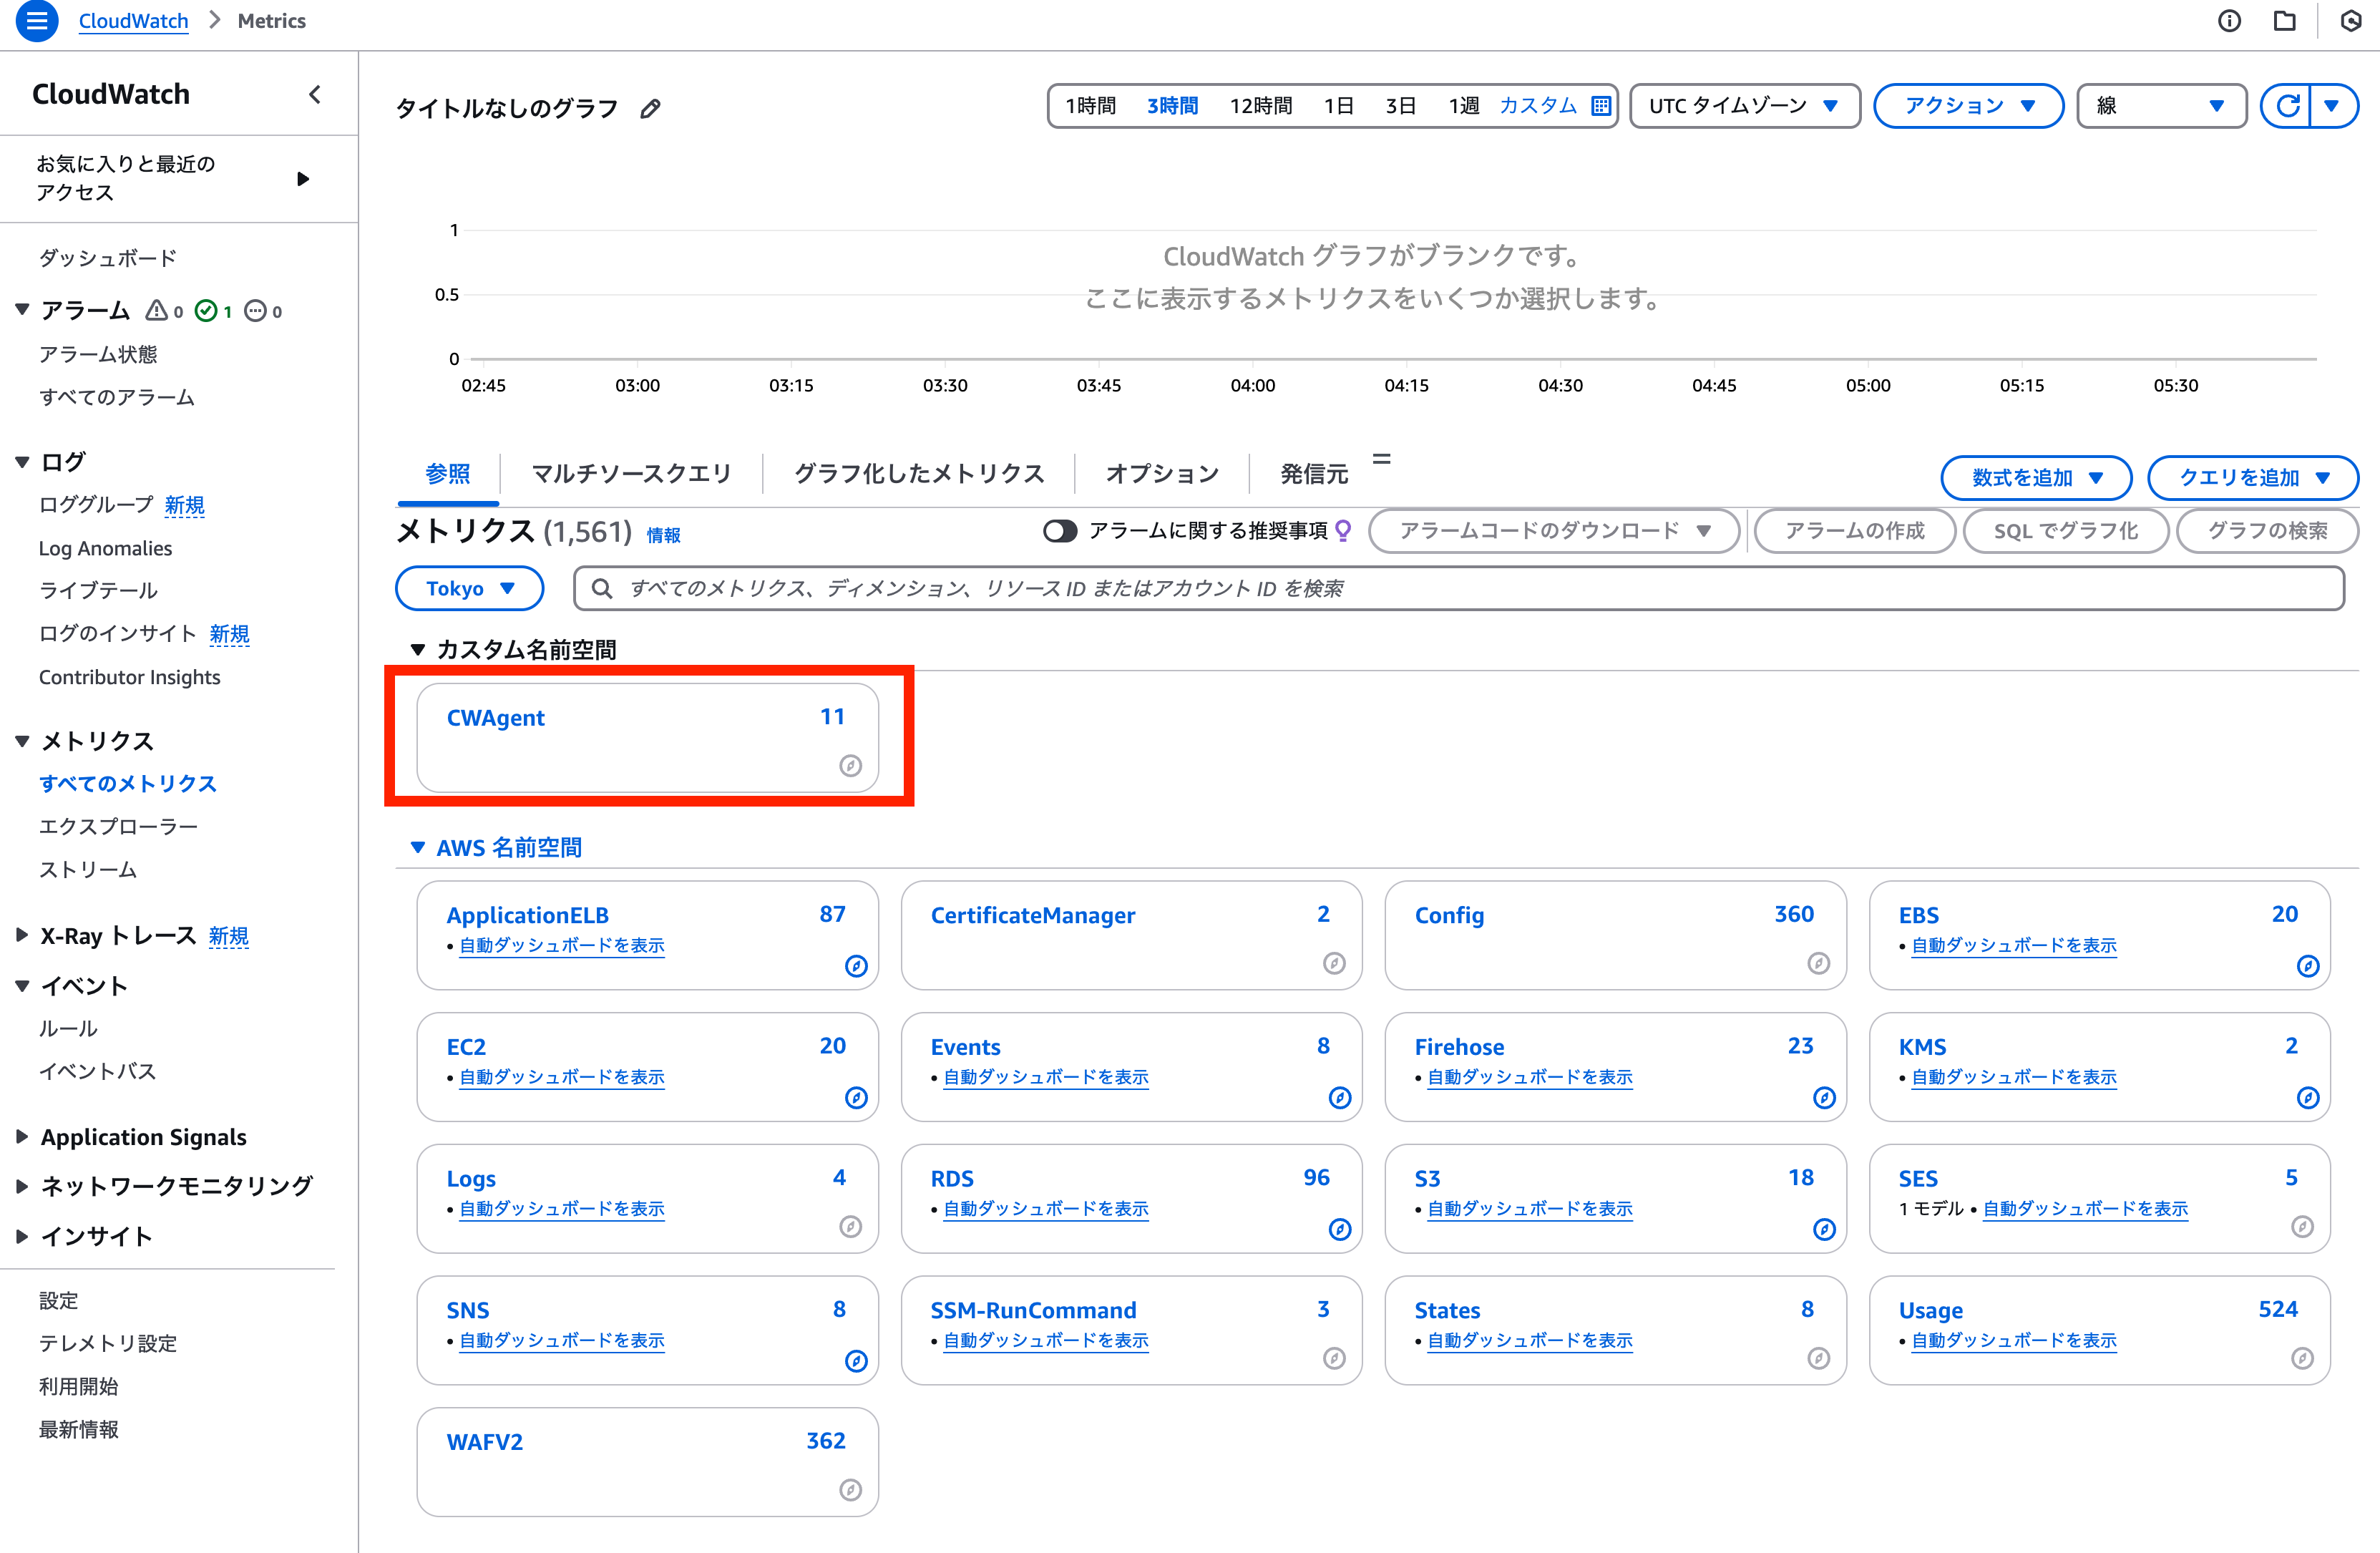Image resolution: width=2380 pixels, height=1553 pixels.
Task: Click the compass icon on the S3 card
Action: point(1824,1230)
